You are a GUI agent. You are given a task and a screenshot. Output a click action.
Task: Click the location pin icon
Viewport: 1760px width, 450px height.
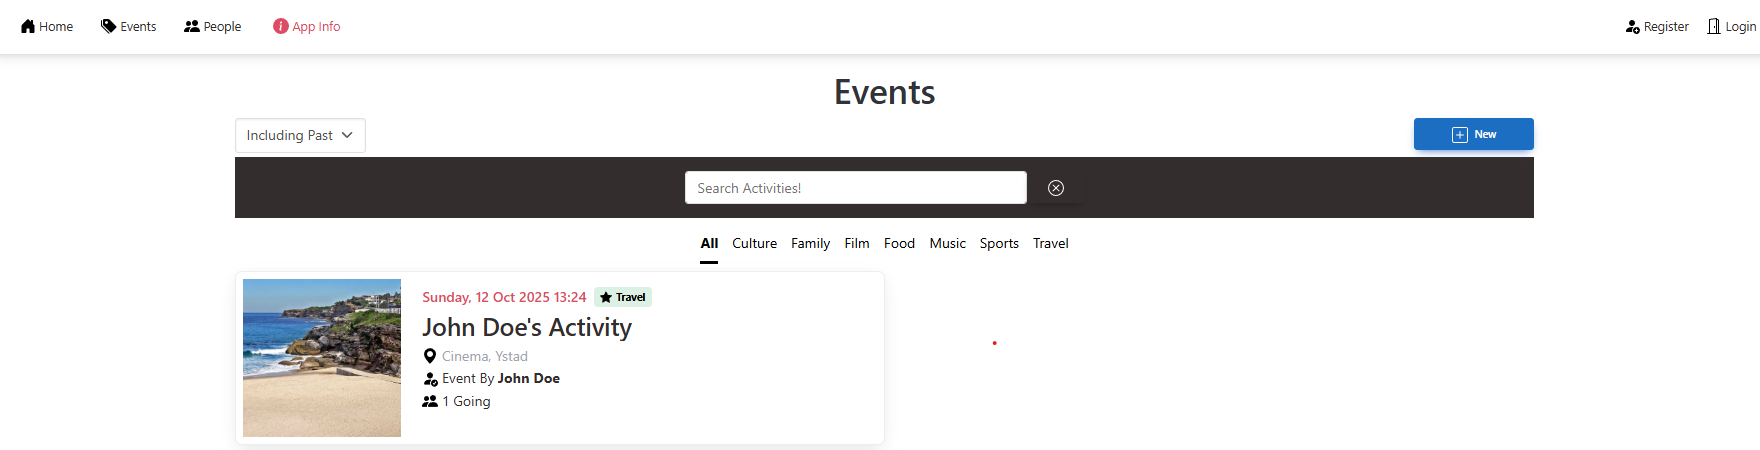(x=430, y=356)
